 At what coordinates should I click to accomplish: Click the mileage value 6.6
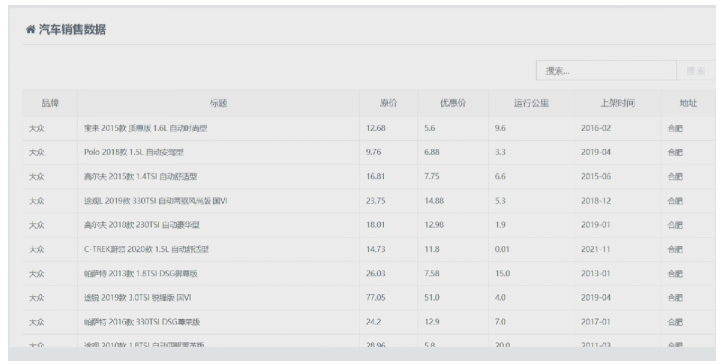(x=500, y=176)
